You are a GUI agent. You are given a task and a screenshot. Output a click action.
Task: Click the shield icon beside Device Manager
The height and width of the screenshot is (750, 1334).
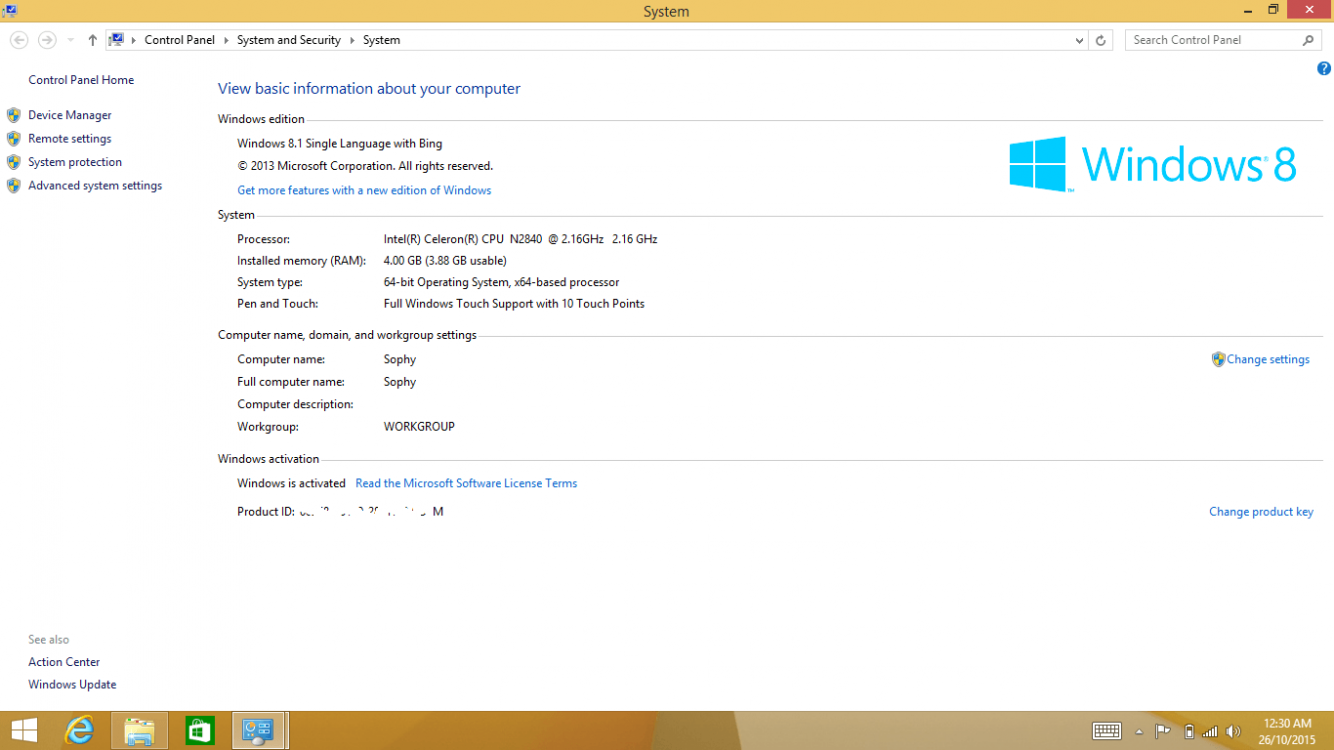point(13,115)
